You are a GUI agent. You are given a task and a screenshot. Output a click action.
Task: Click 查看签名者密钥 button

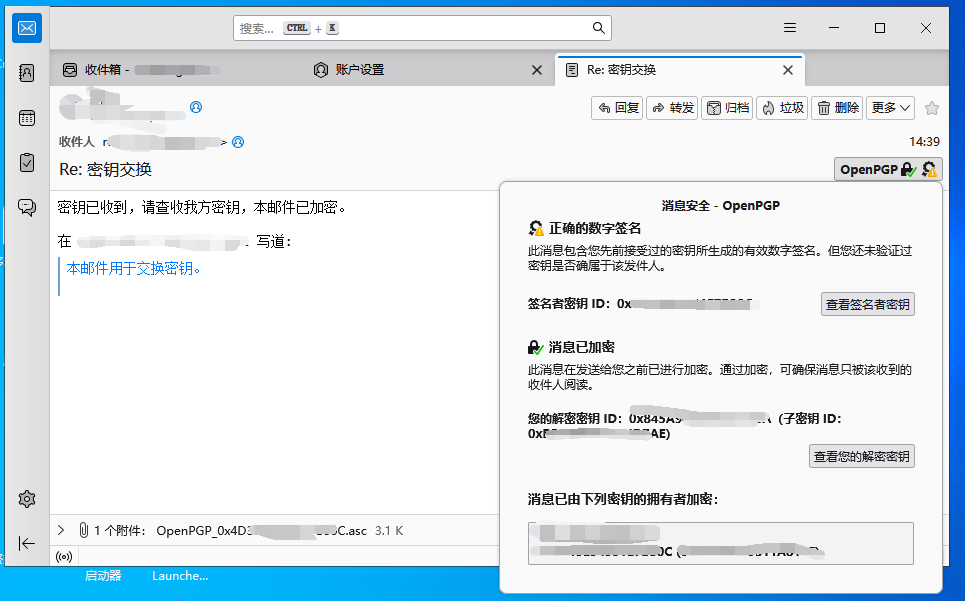(867, 304)
